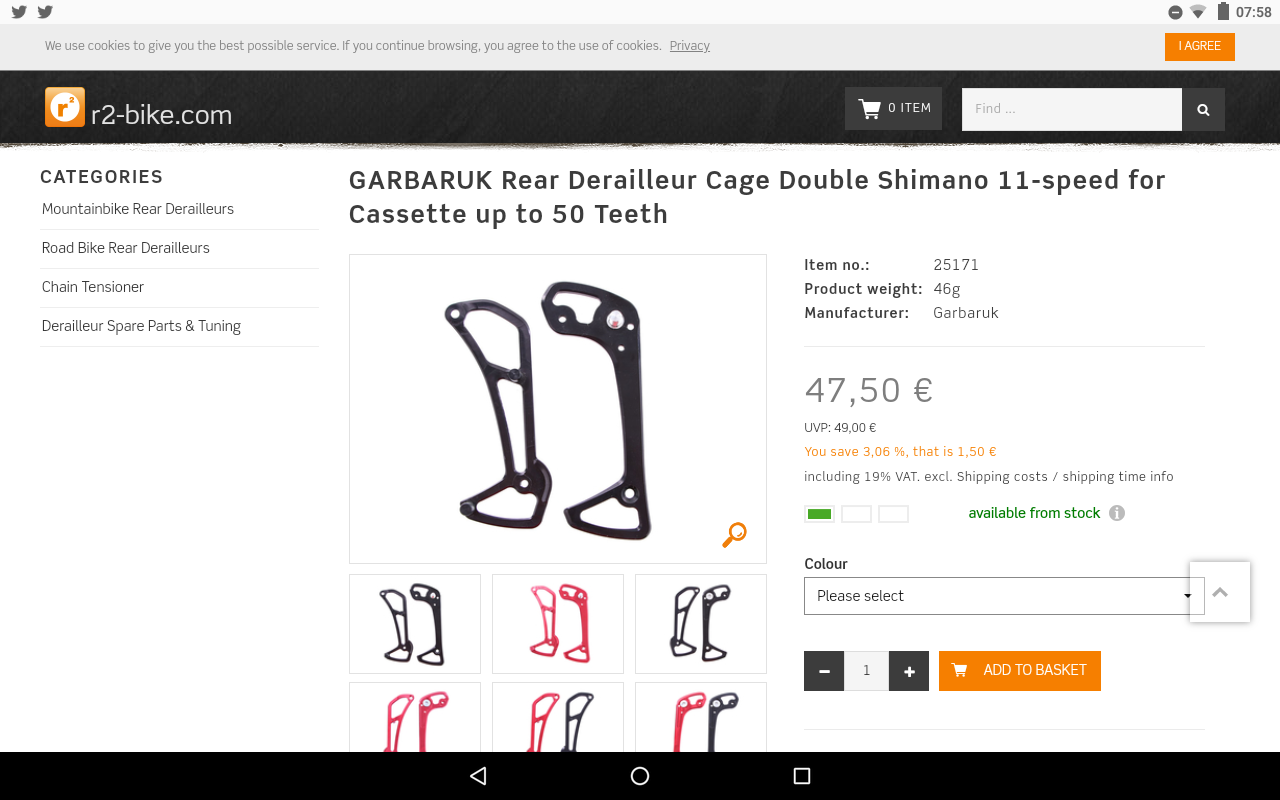Decrease quantity with the minus button

pyautogui.click(x=824, y=671)
